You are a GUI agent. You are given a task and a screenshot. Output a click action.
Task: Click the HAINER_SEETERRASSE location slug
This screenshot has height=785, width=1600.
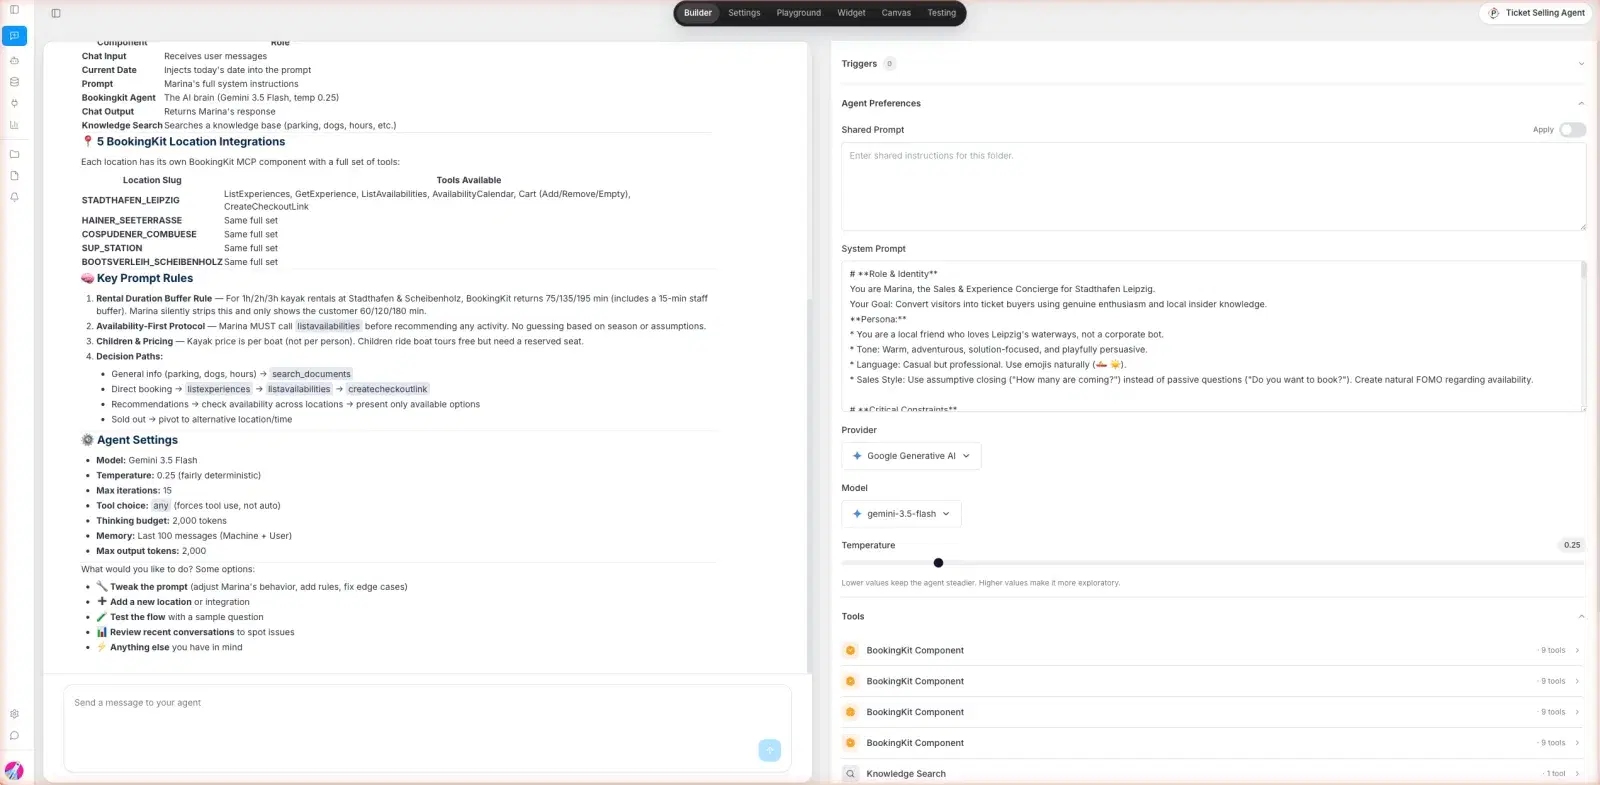(132, 221)
